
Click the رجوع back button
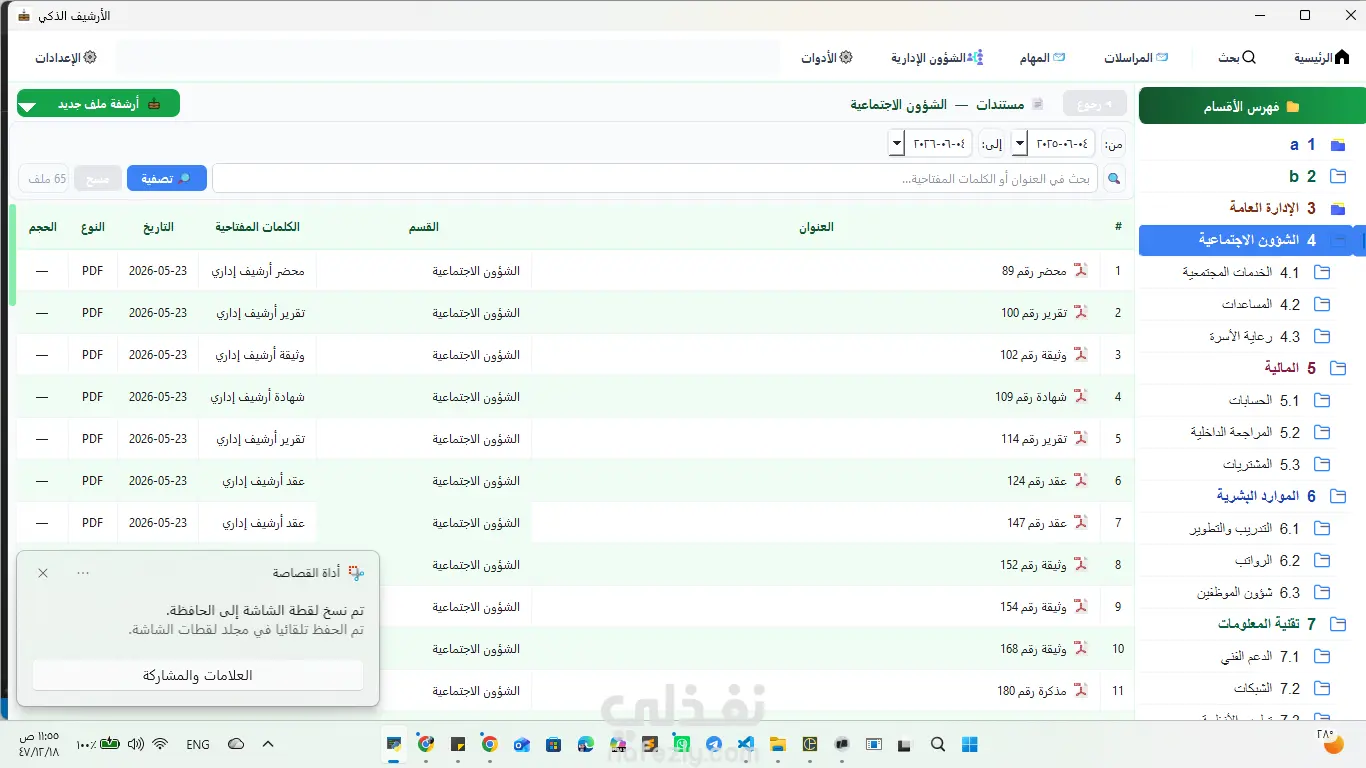click(x=1094, y=104)
